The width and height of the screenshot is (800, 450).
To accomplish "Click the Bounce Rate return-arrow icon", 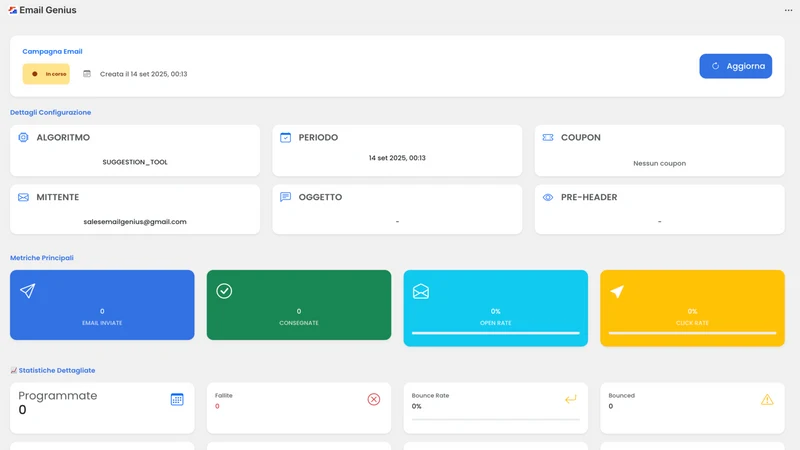I will 570,399.
